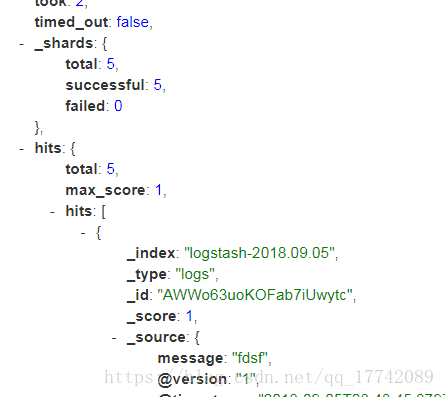
Task: Click the _index key label
Action: click(151, 253)
